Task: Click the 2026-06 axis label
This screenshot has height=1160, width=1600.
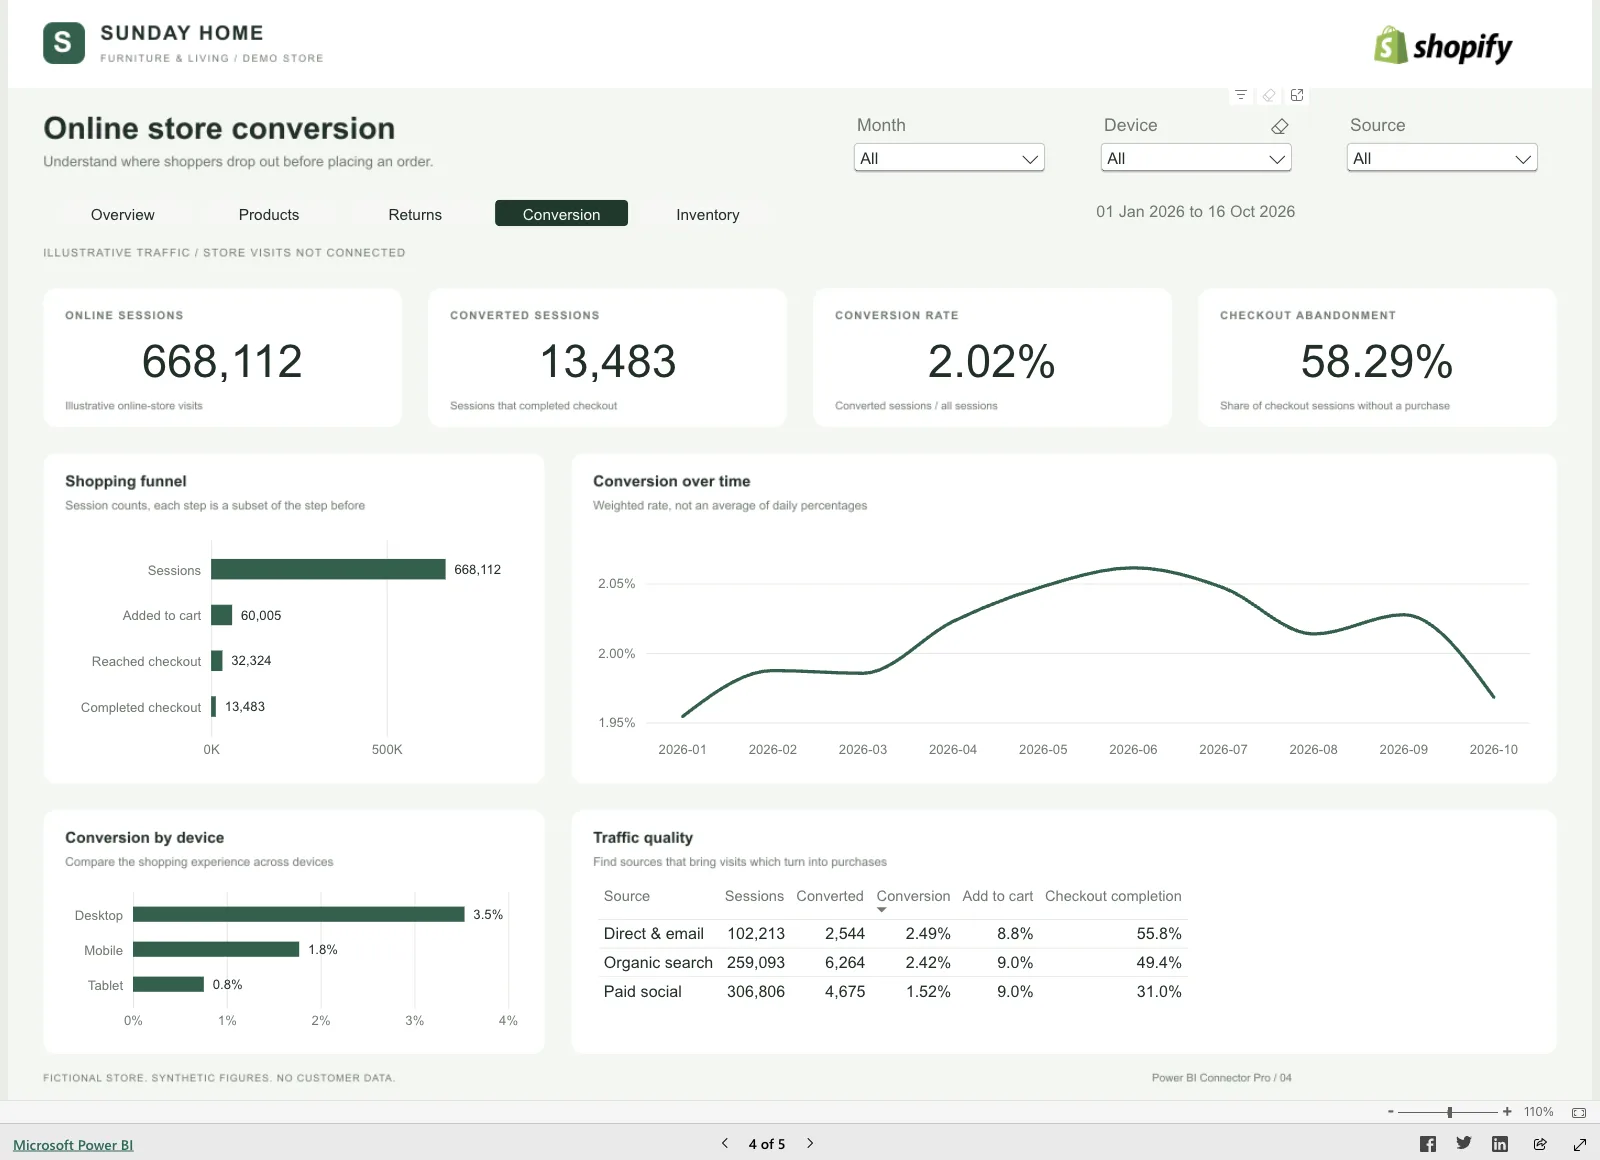Action: coord(1133,749)
